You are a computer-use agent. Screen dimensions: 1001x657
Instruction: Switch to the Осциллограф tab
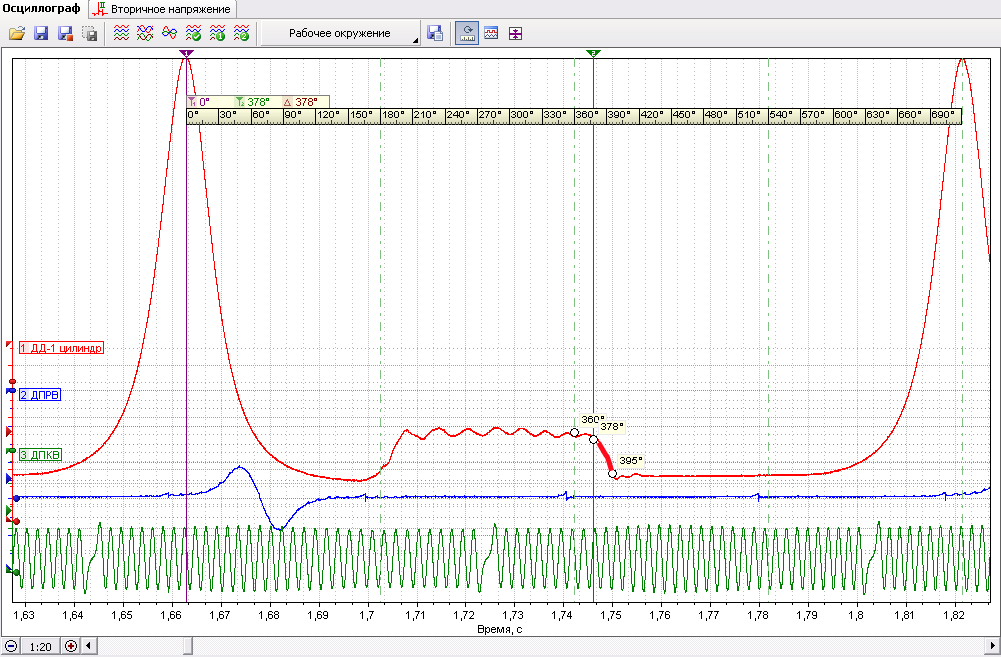pos(41,9)
